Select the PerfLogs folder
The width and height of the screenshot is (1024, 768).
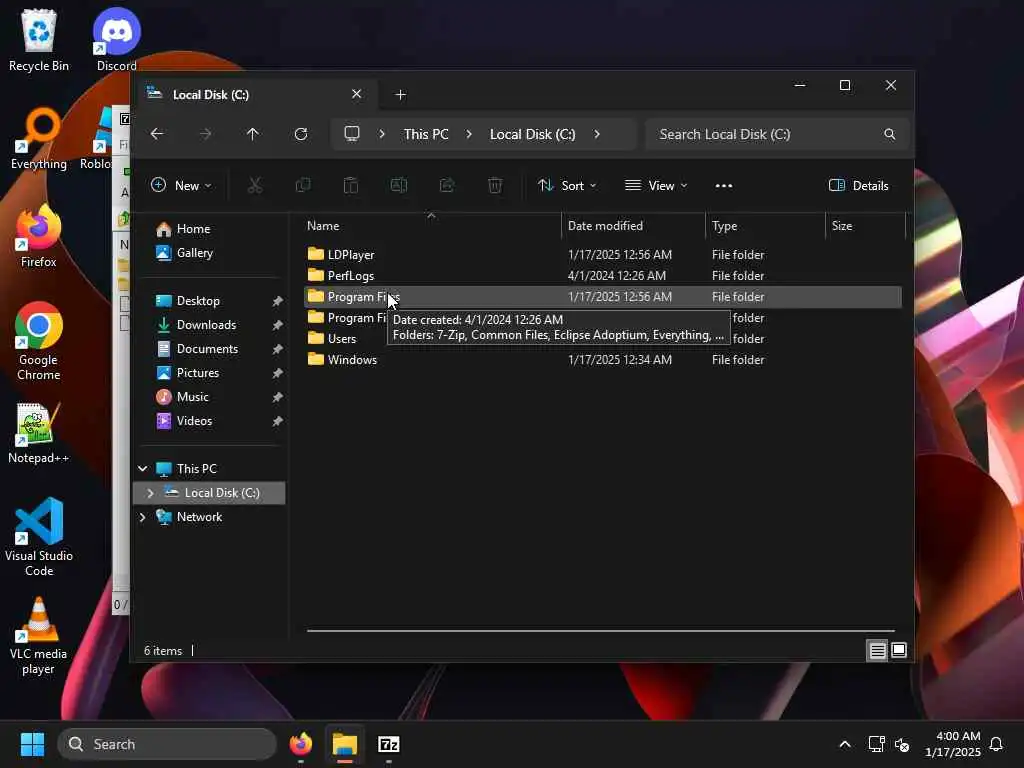[x=602, y=276]
